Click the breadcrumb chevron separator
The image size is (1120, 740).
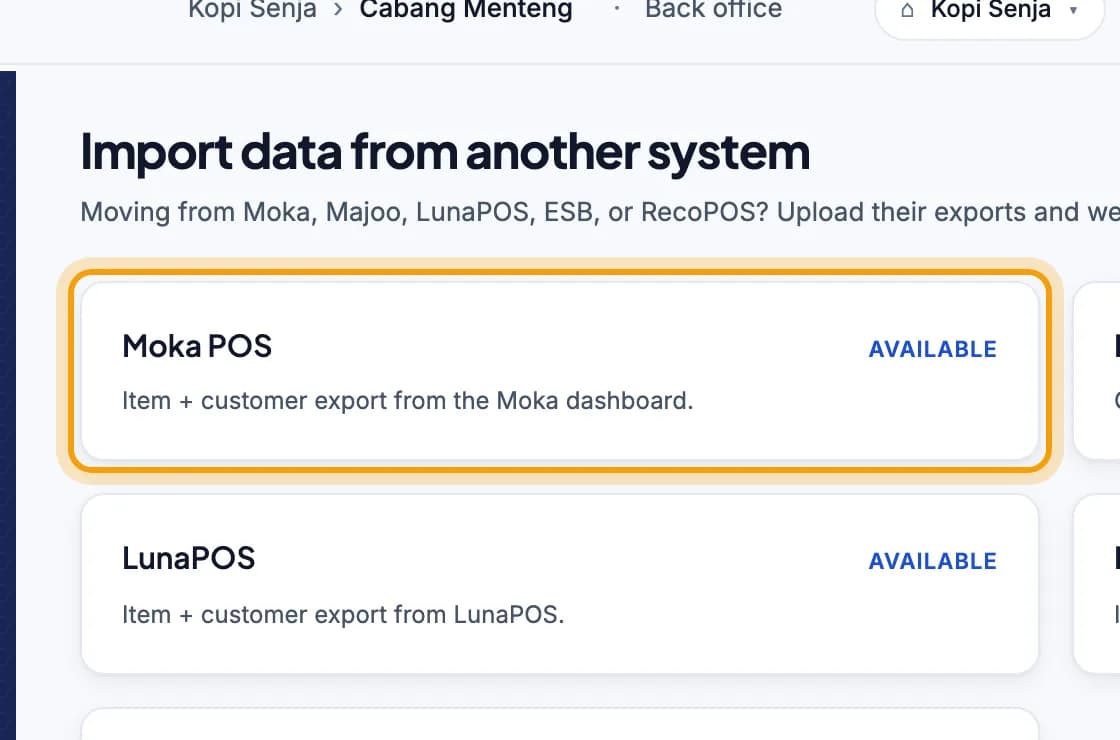click(339, 10)
